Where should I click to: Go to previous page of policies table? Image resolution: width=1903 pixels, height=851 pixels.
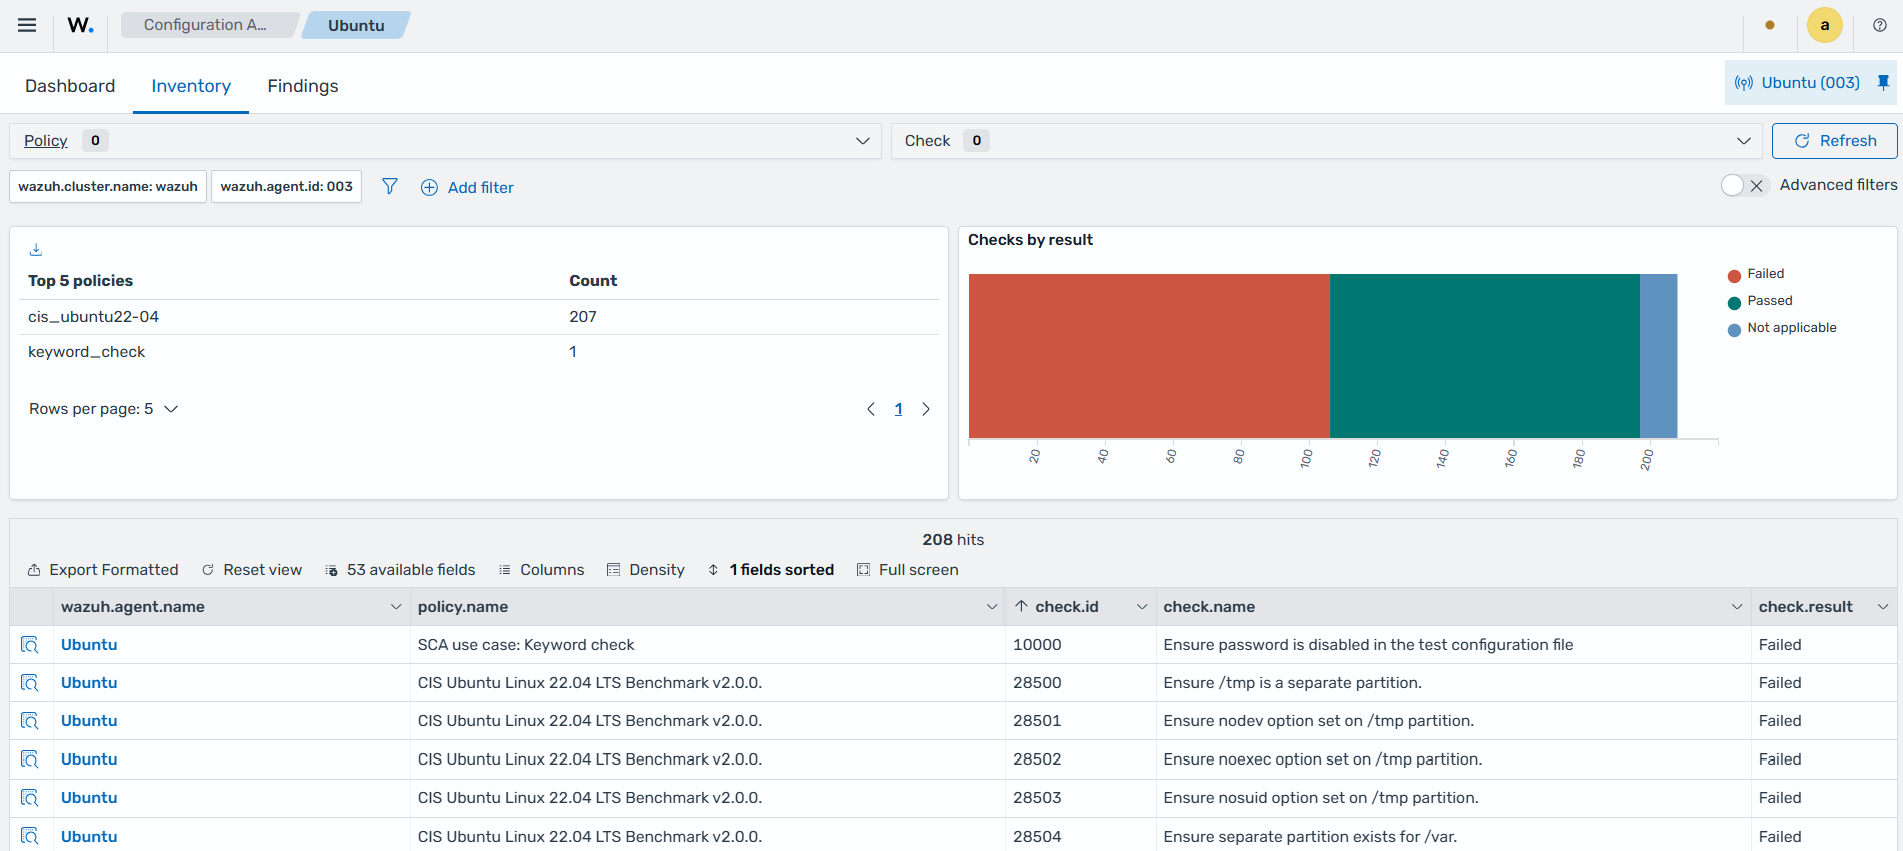coord(871,409)
